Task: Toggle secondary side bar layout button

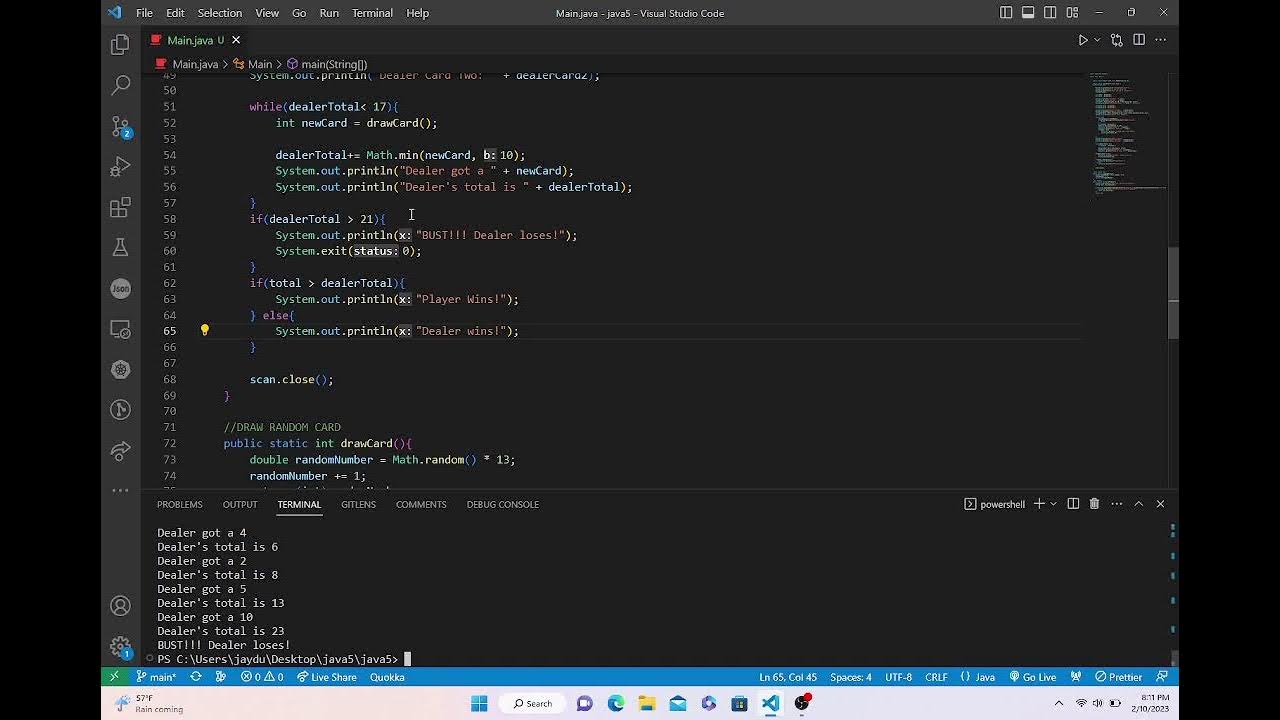Action: (x=1050, y=13)
